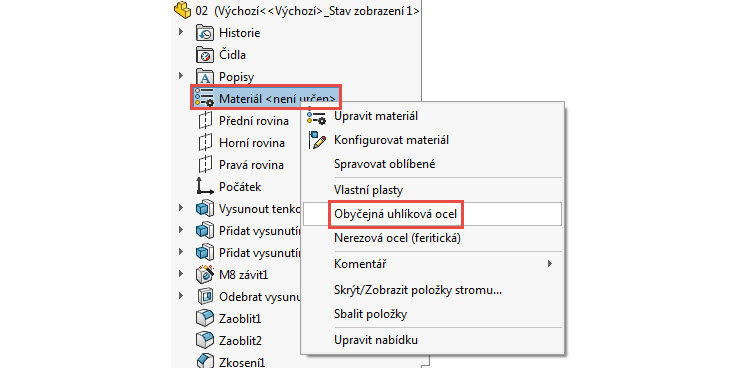Expand the Historie tree node
This screenshot has height=368, width=750.
[181, 32]
